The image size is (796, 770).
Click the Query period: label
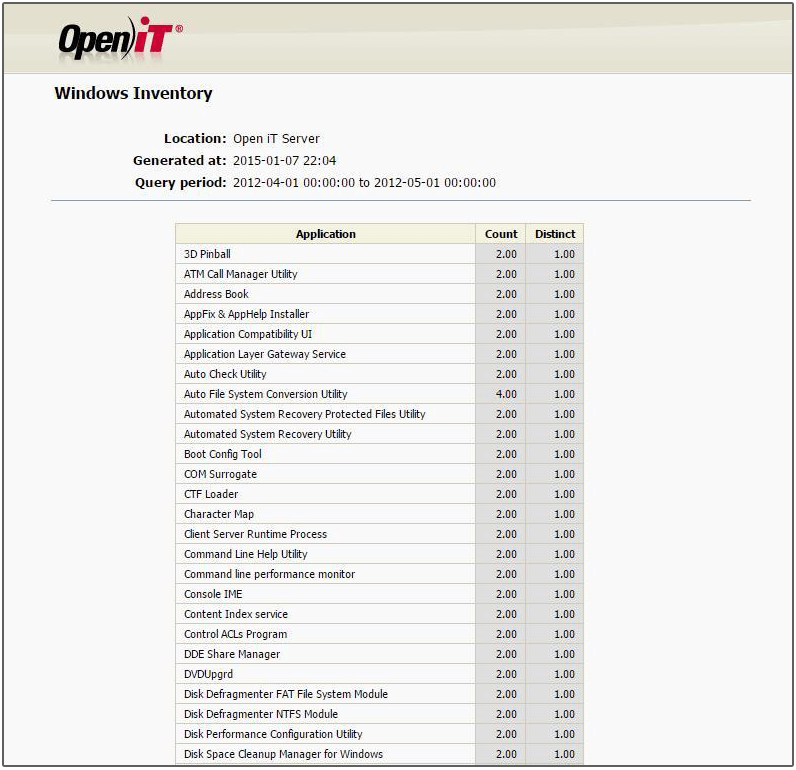point(181,183)
